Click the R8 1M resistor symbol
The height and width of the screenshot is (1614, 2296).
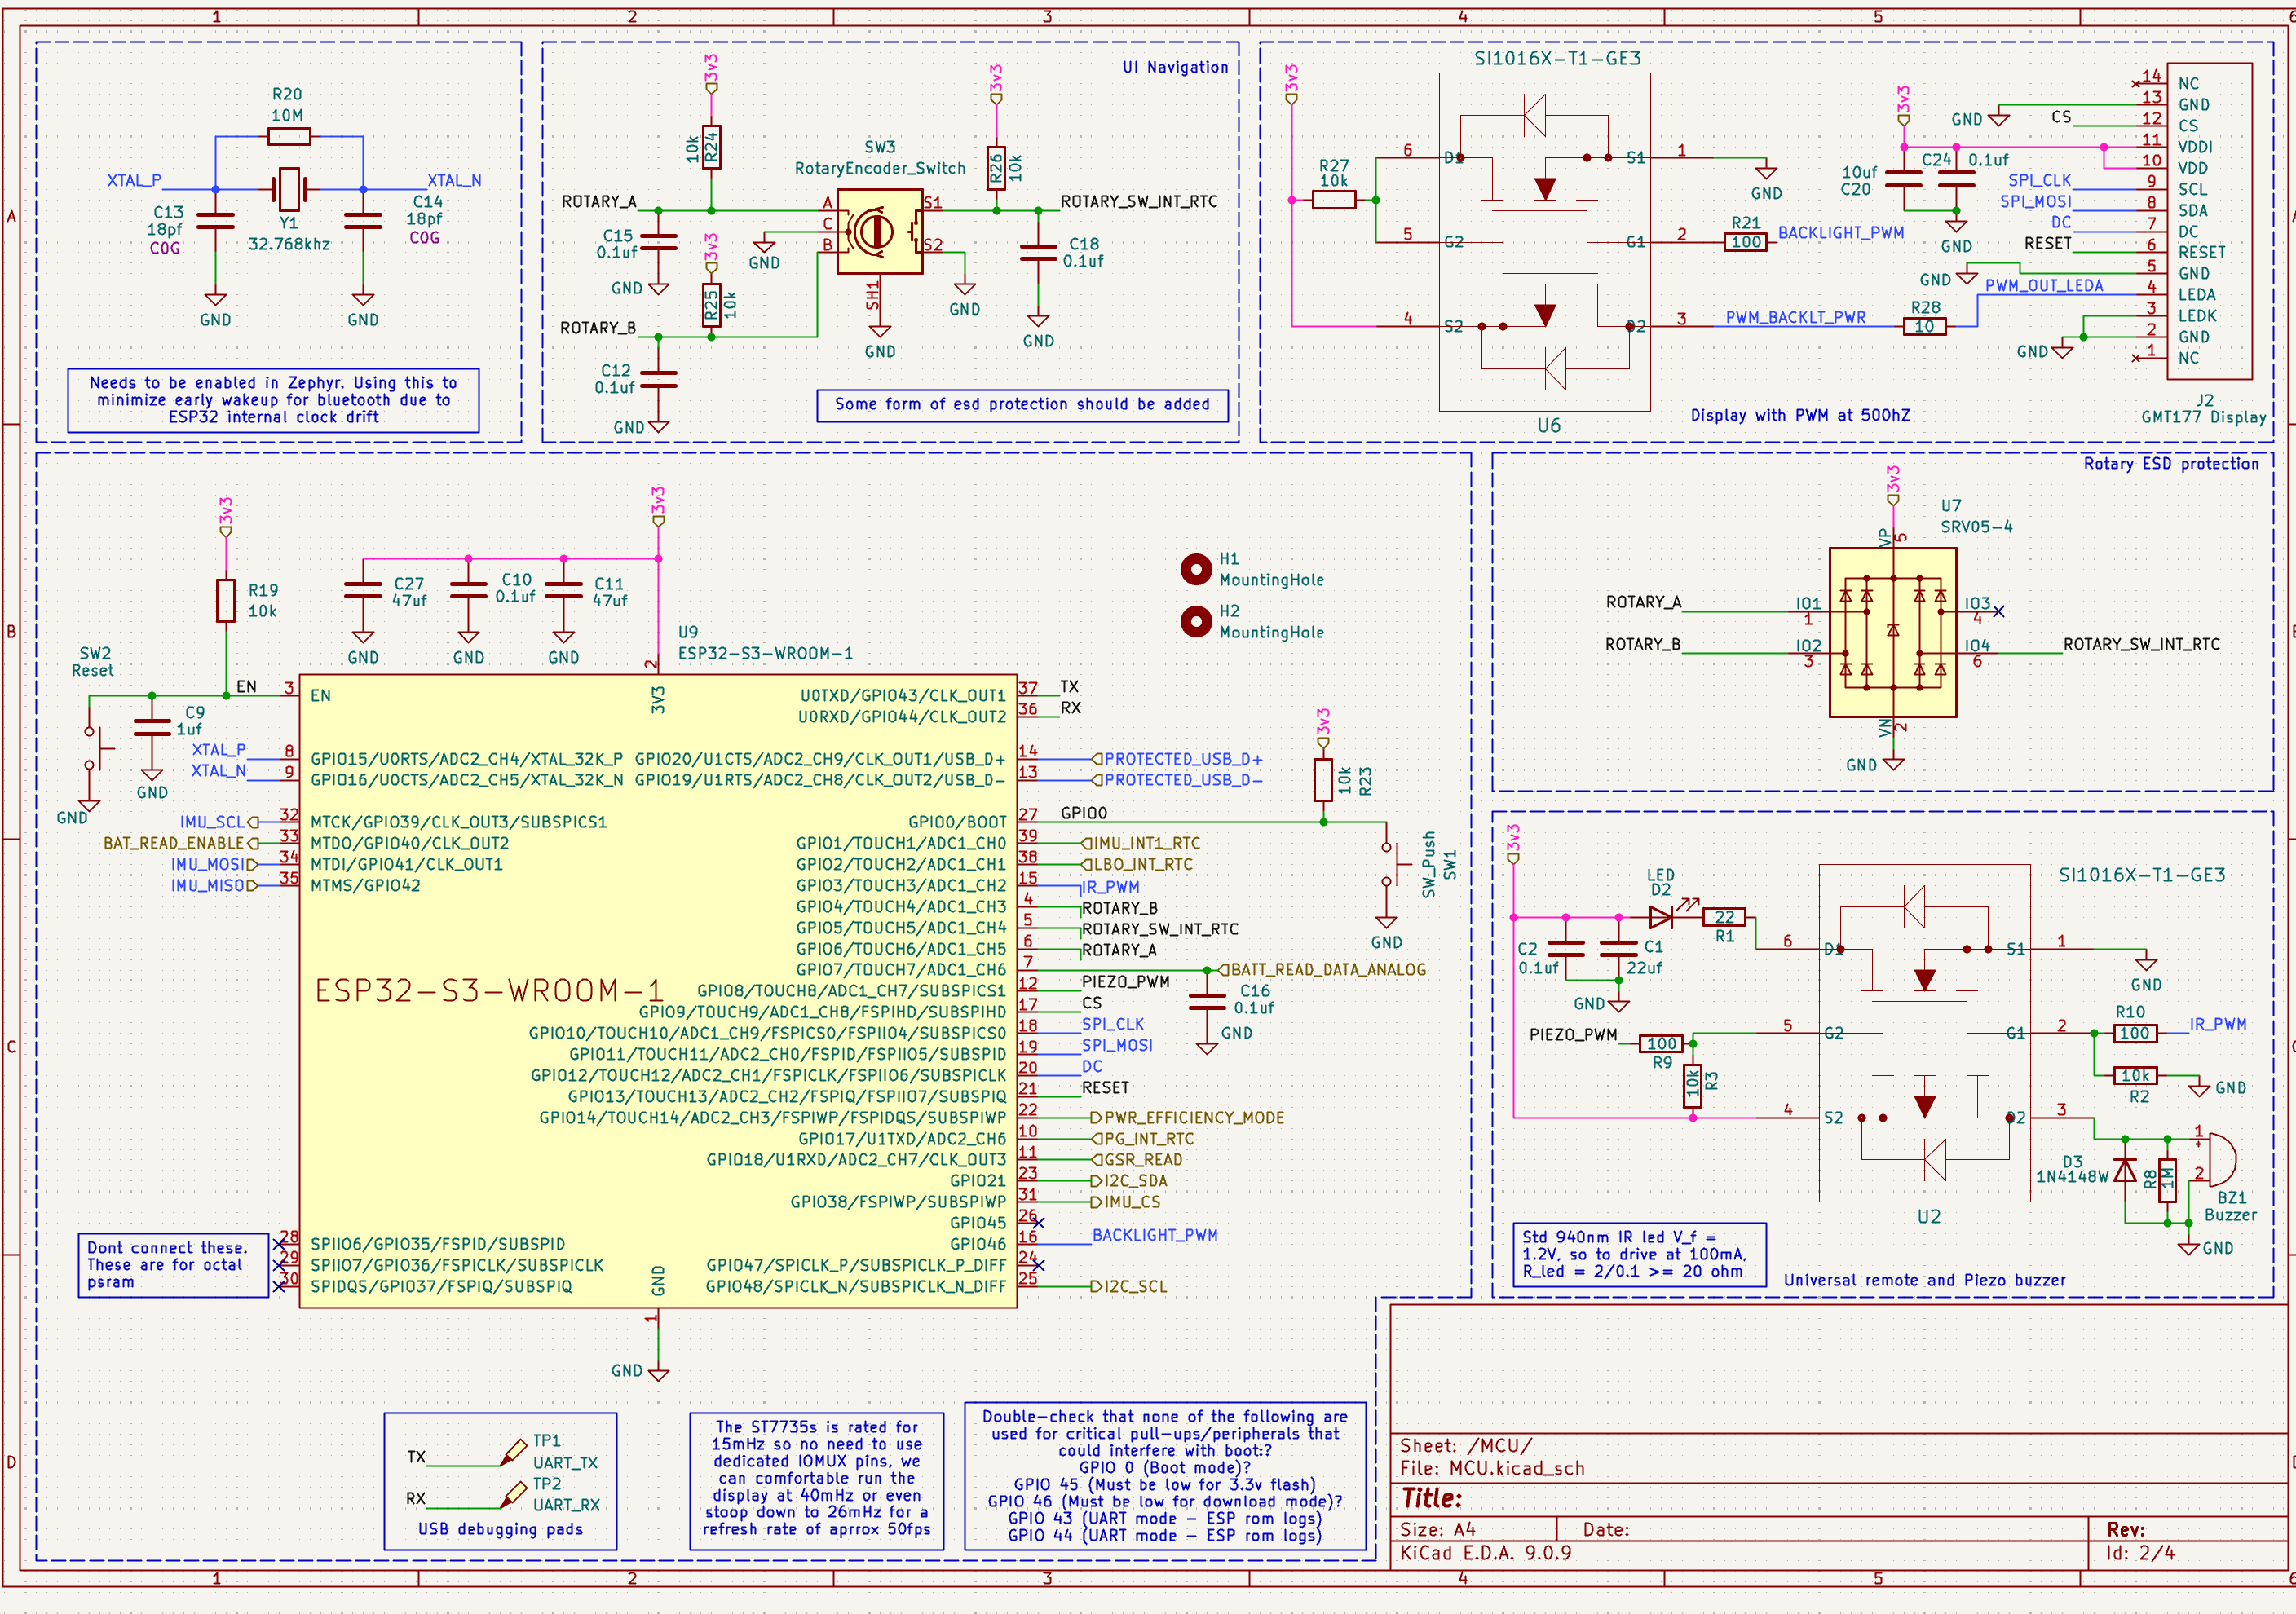[x=2167, y=1180]
